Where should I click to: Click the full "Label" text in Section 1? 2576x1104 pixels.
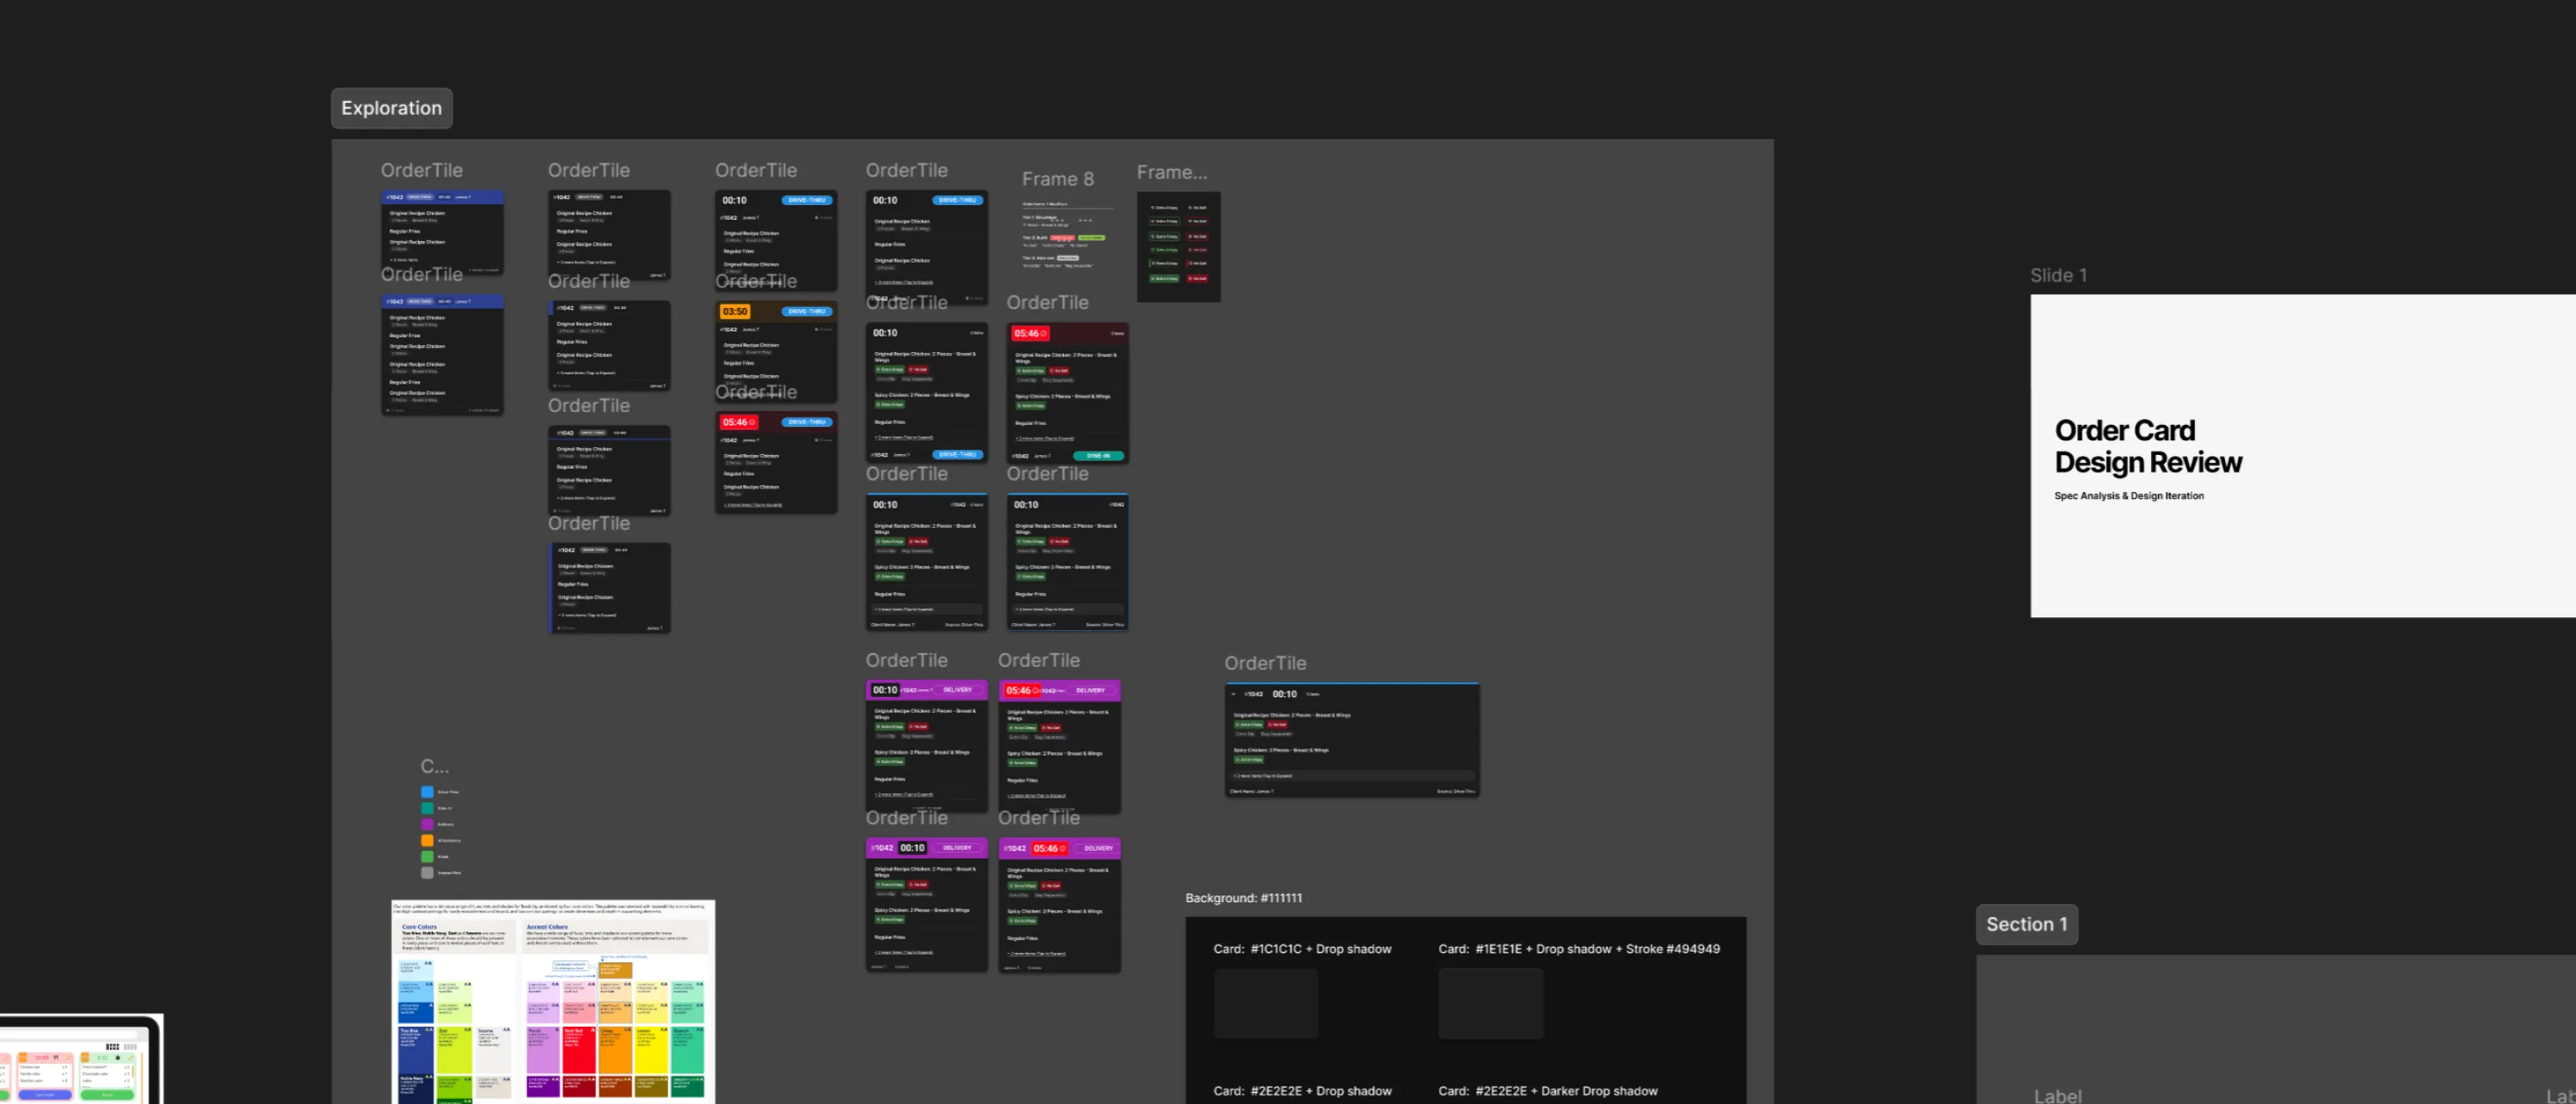click(x=2057, y=1096)
